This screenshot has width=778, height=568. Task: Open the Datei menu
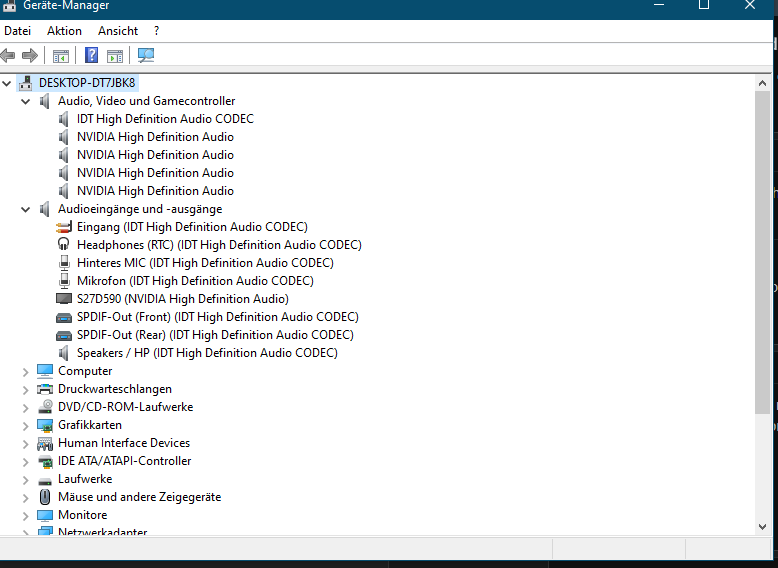point(17,31)
